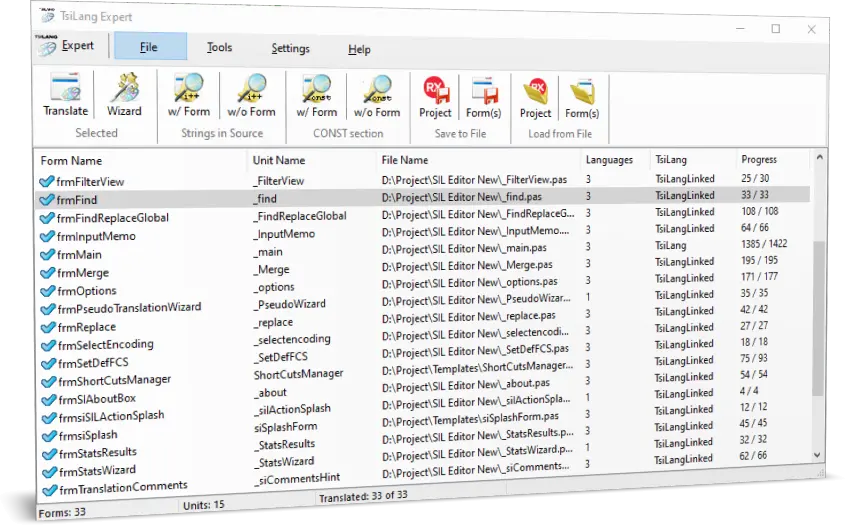Toggle check mark for frmFind
Viewport: 845px width, 525px height.
coord(47,199)
